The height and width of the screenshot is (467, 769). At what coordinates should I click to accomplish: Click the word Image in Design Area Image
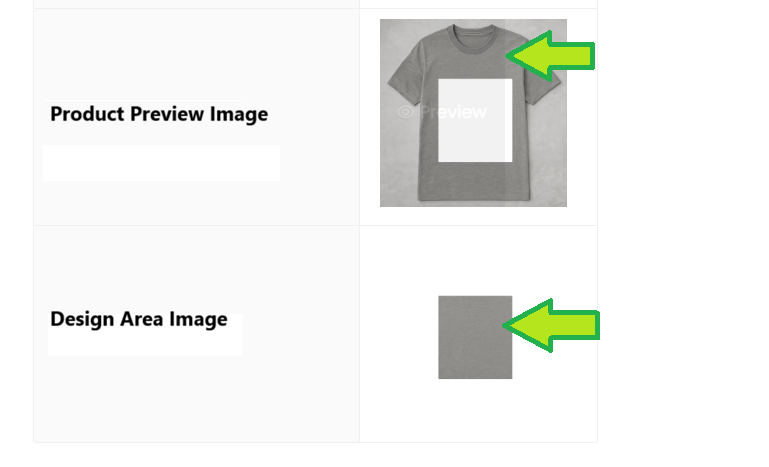click(198, 319)
